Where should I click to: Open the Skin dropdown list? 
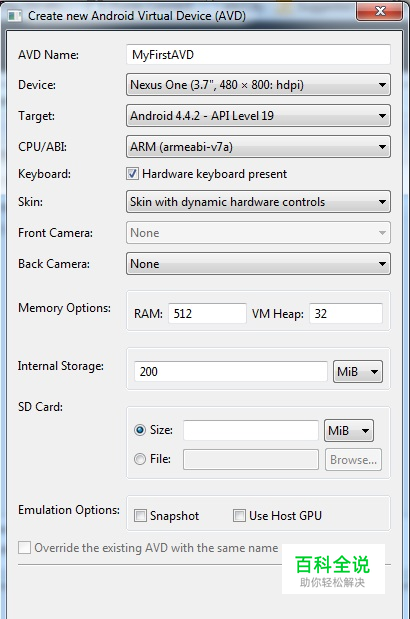click(258, 202)
